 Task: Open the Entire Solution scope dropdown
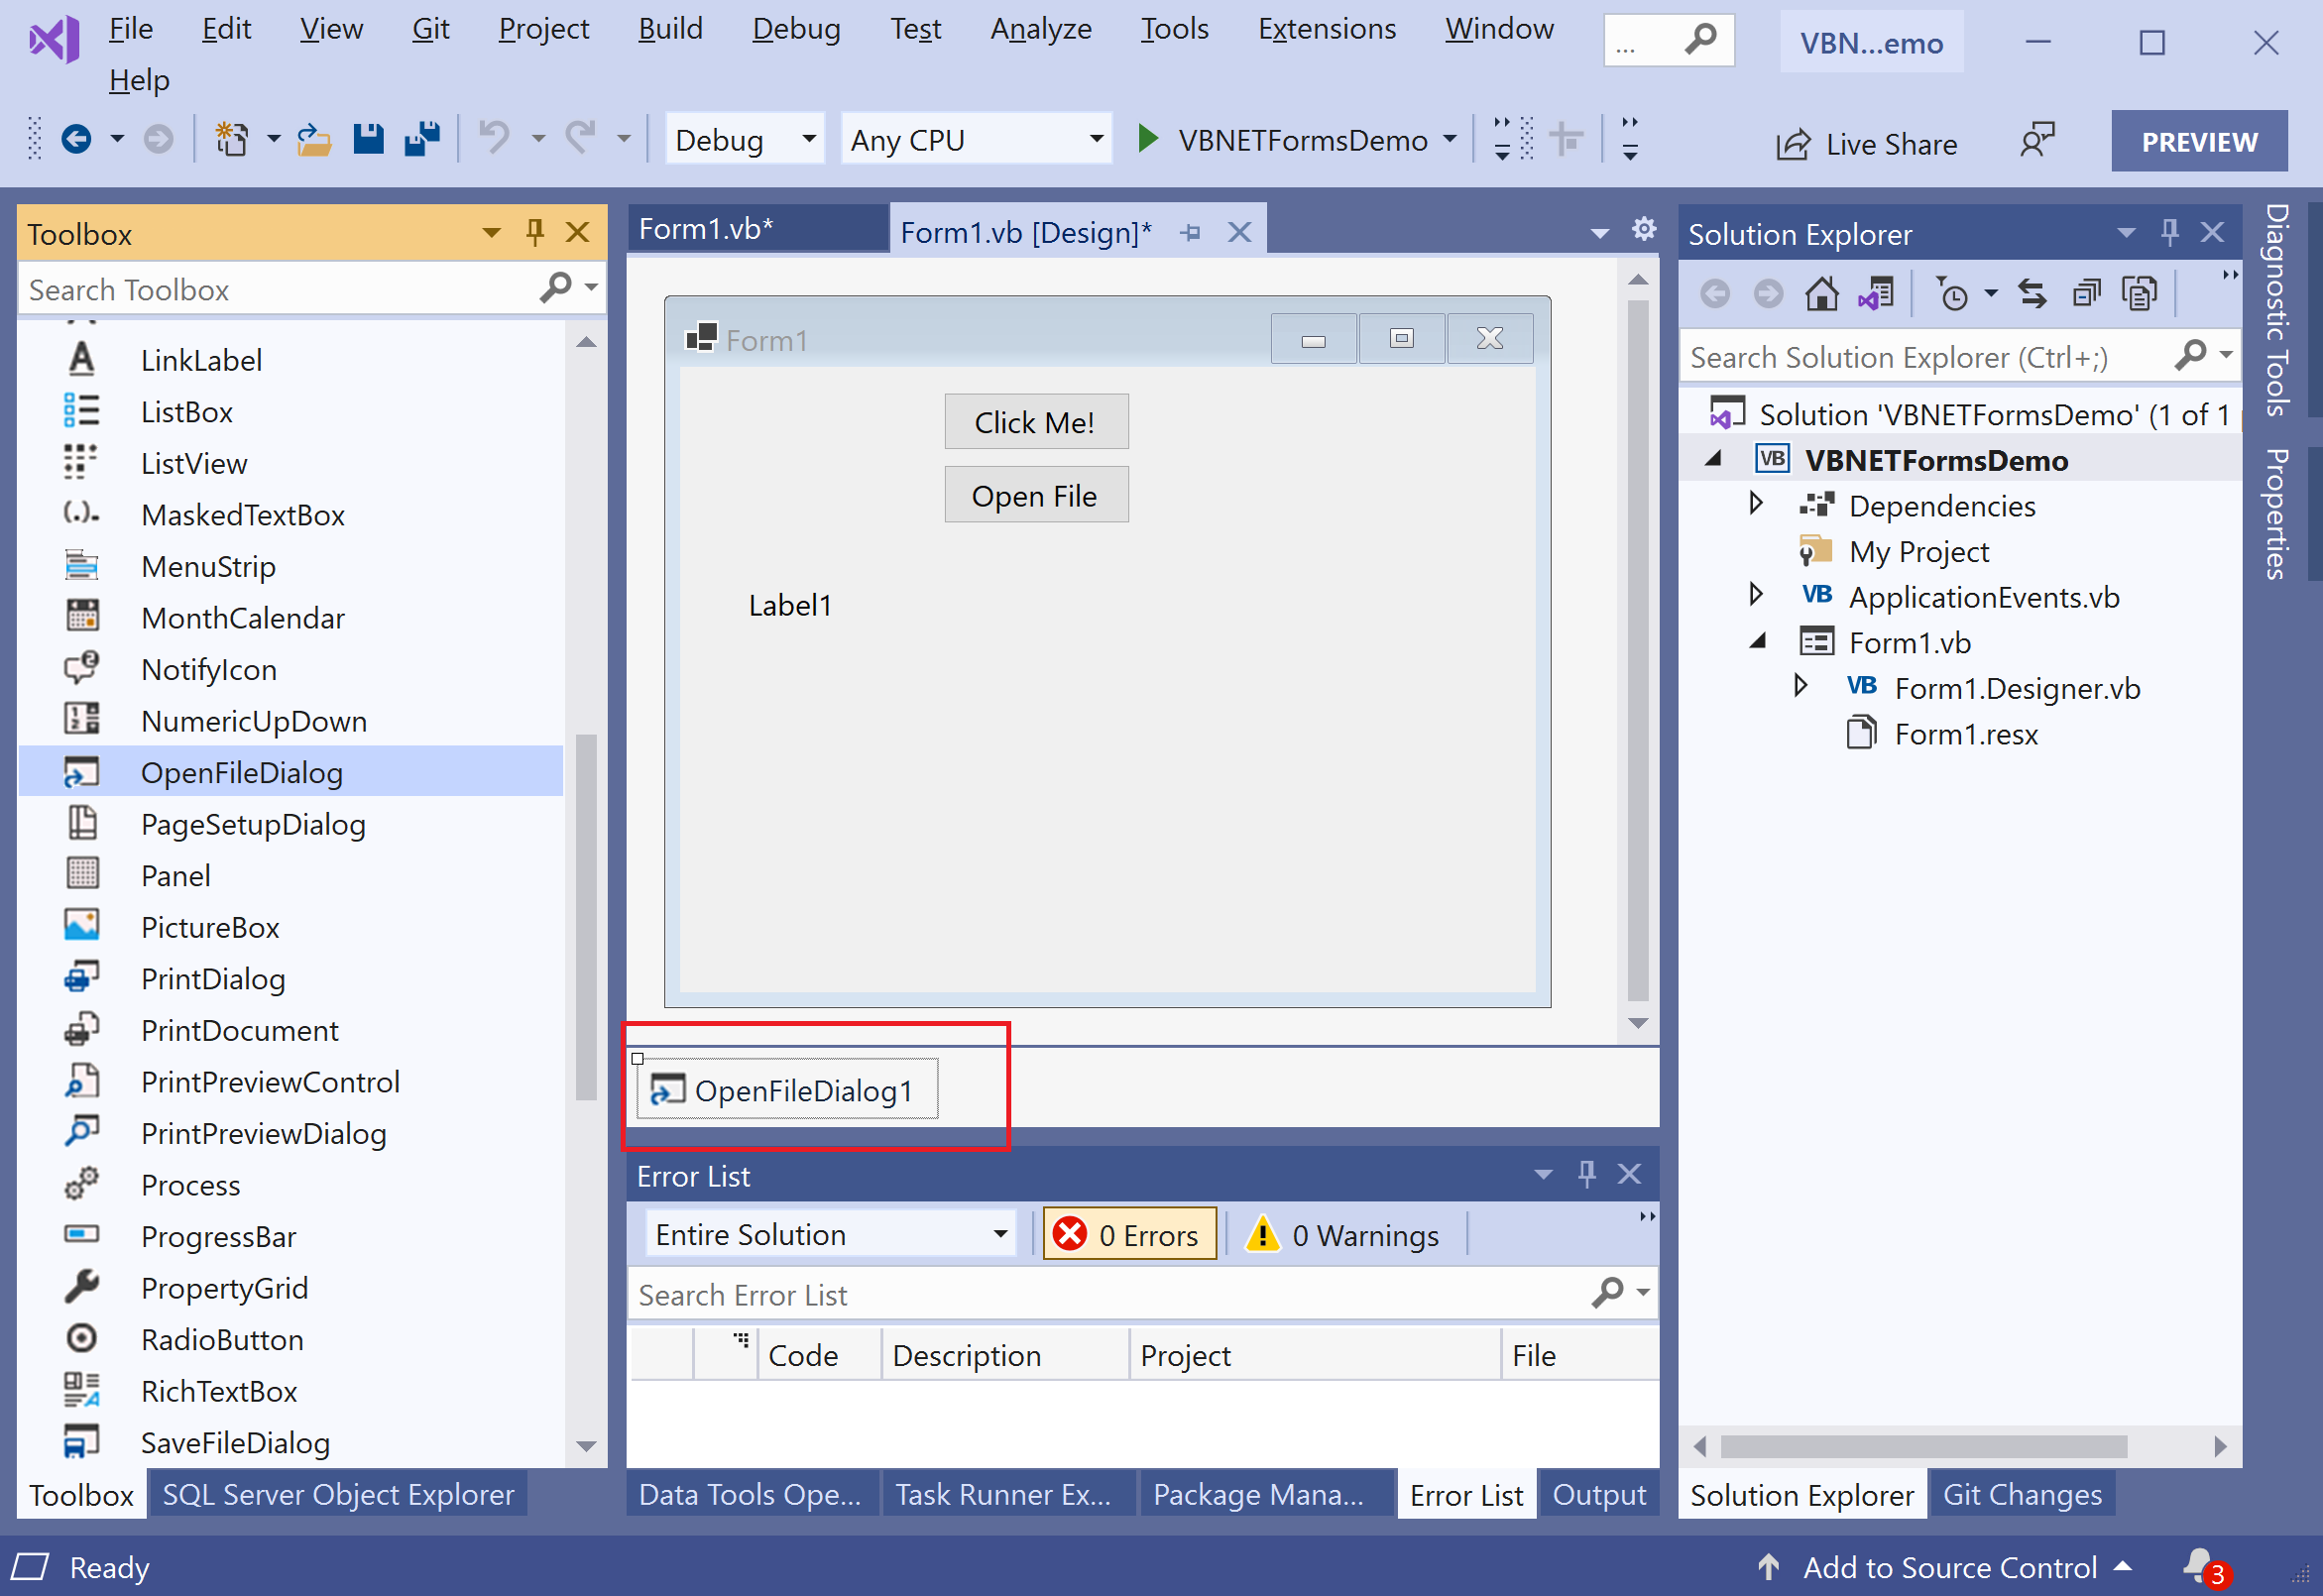(830, 1234)
